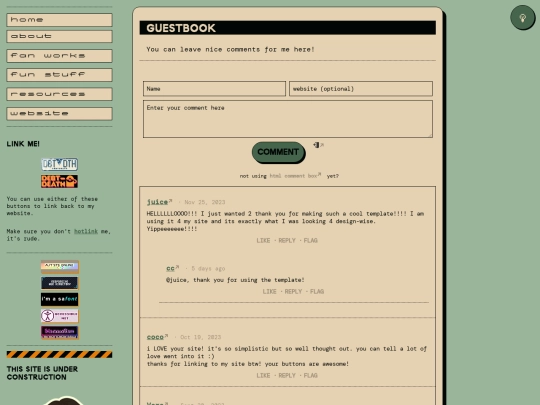540x405 pixels.
Task: Like coco's comment
Action: 263,375
